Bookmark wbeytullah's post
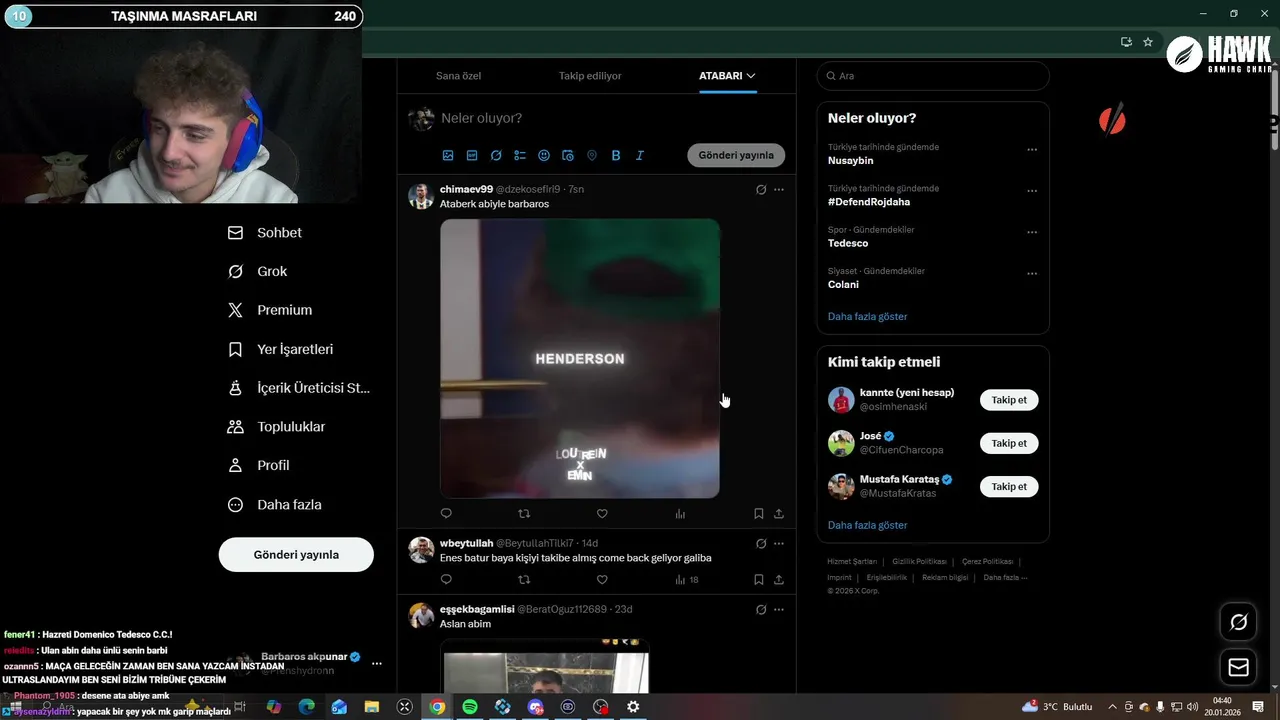Image resolution: width=1280 pixels, height=720 pixels. [x=759, y=579]
